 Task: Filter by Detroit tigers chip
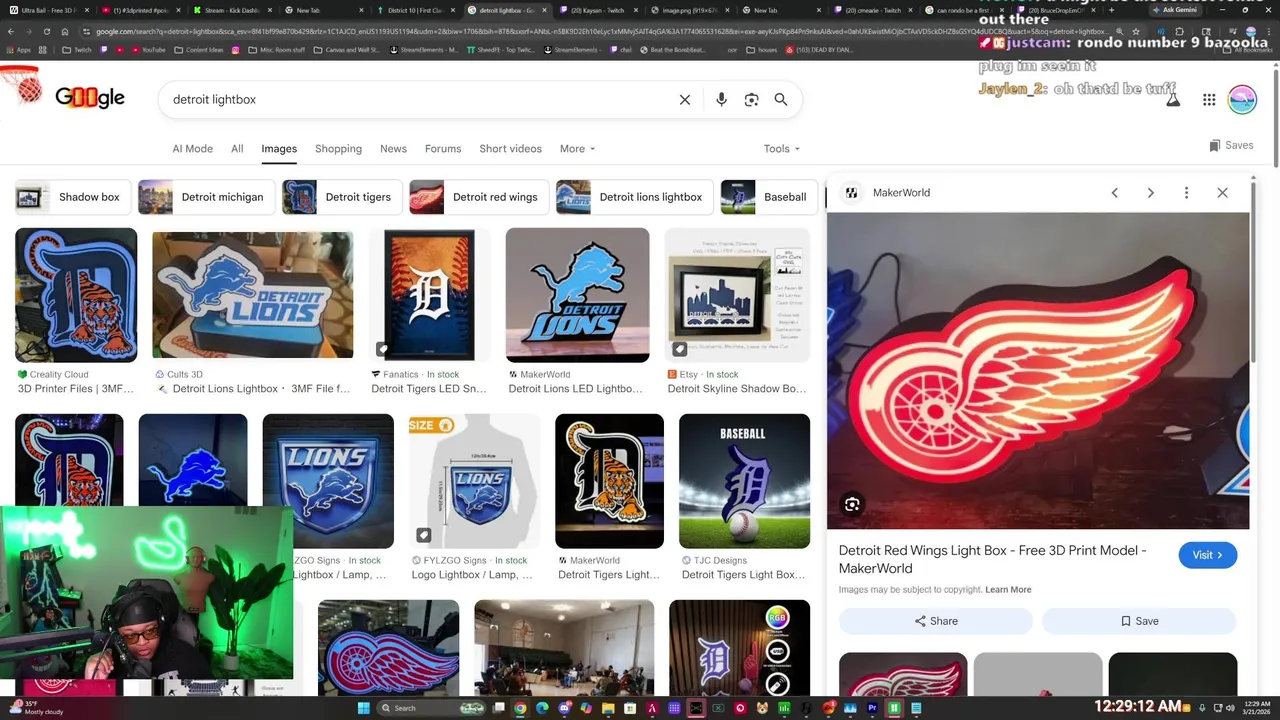click(x=341, y=197)
